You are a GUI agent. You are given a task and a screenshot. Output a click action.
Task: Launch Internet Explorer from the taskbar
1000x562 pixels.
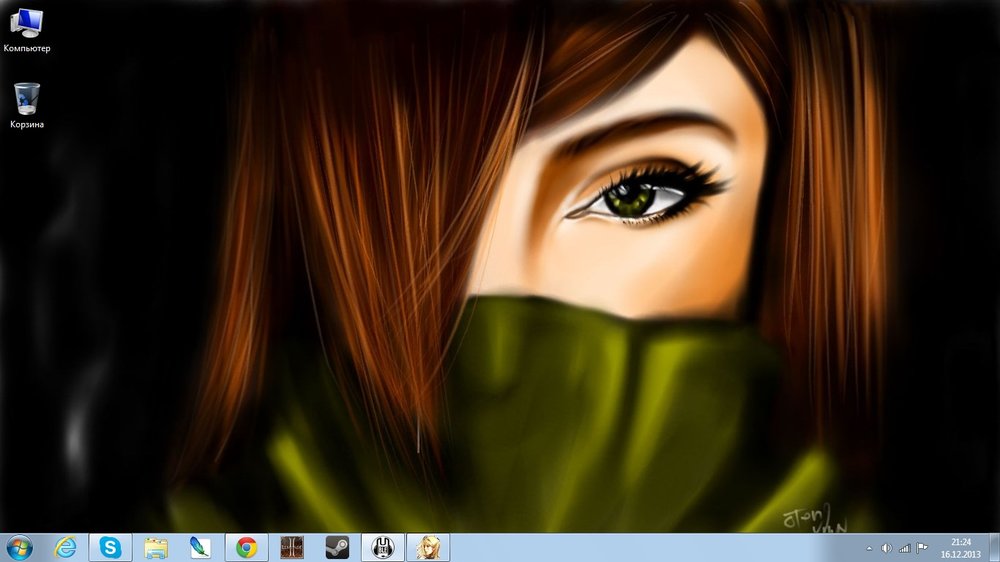coord(66,547)
